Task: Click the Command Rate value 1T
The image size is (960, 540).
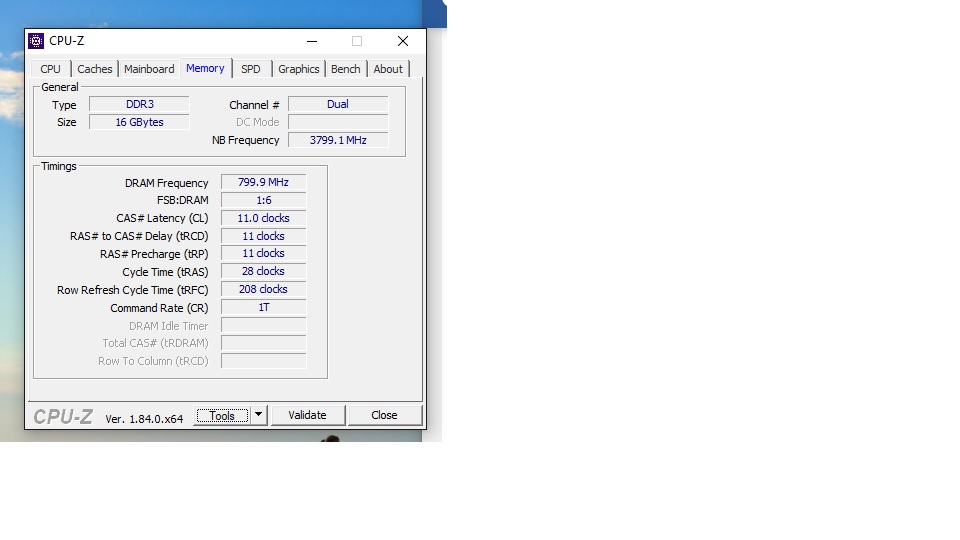Action: 263,307
